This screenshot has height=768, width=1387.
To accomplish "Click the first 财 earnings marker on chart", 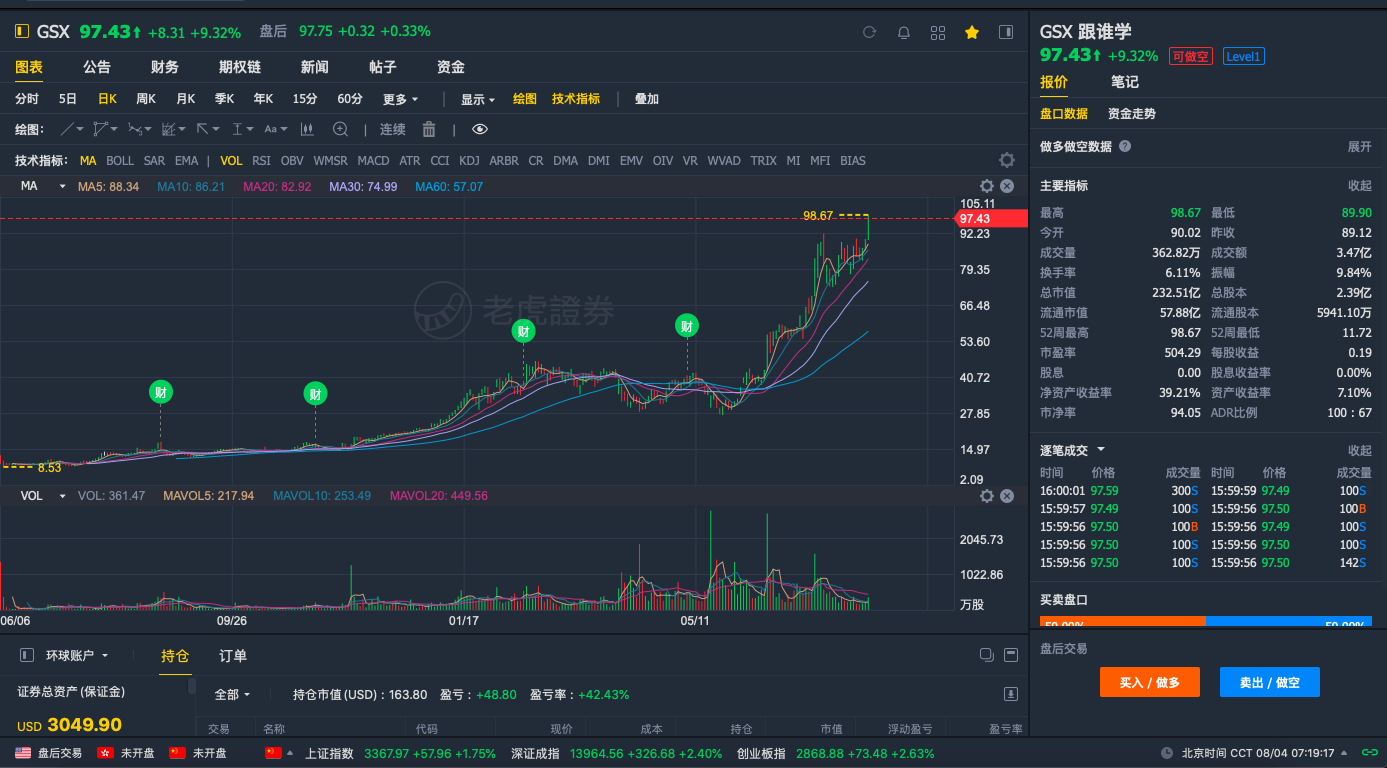I will click(160, 393).
